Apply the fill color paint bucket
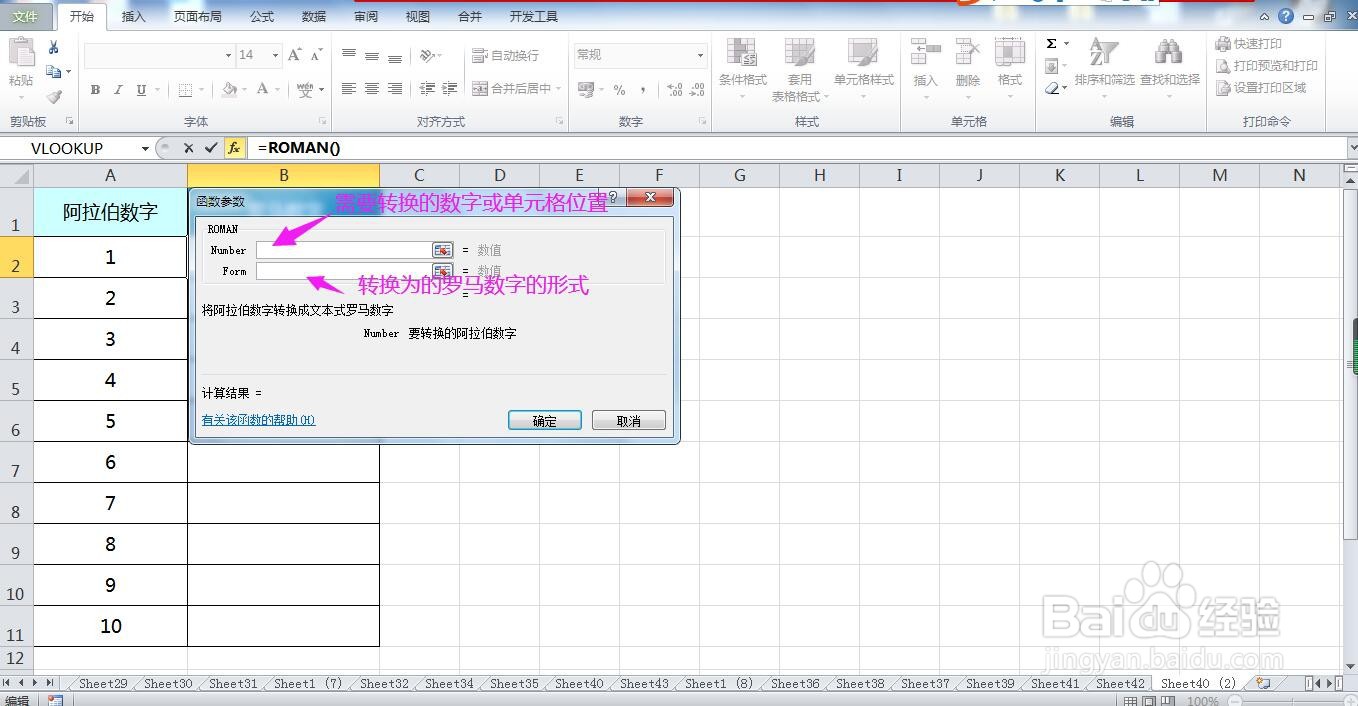This screenshot has width=1358, height=706. pos(229,90)
